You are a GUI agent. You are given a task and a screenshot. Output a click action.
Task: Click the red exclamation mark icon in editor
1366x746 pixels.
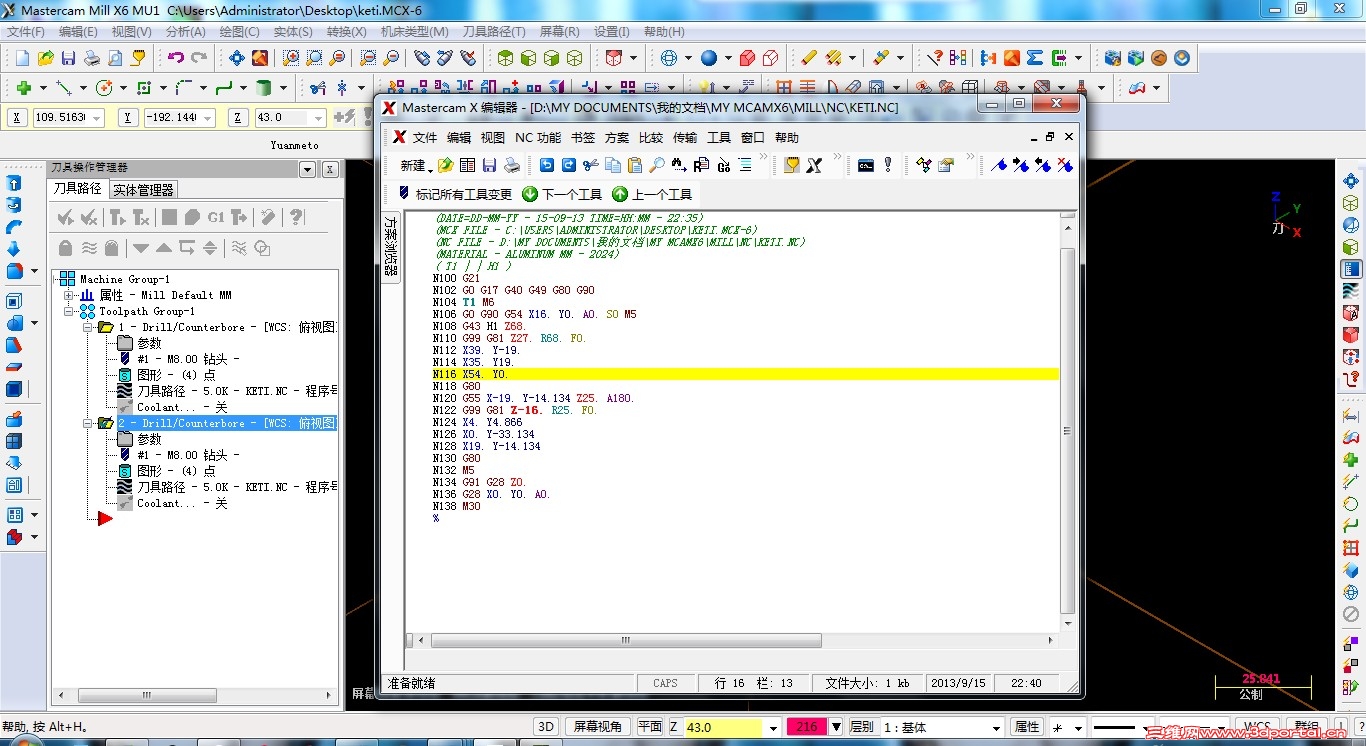pyautogui.click(x=887, y=165)
